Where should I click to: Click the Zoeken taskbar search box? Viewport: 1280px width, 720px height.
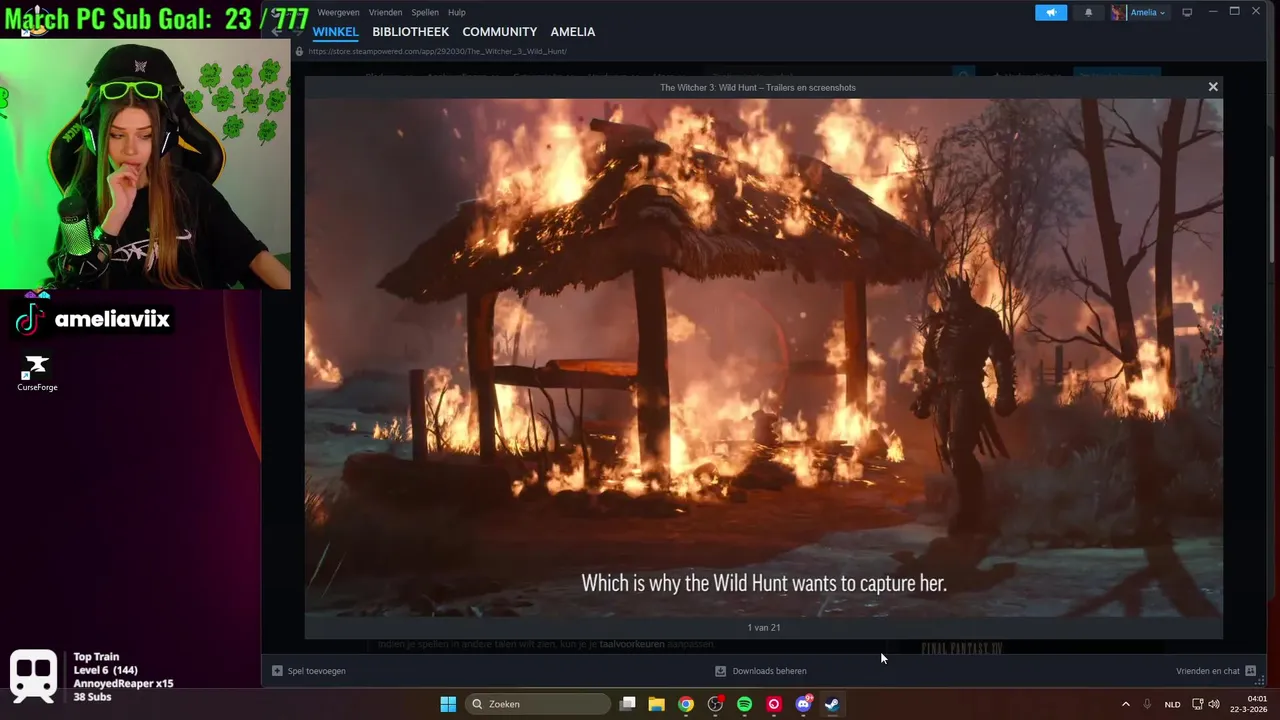[x=539, y=704]
